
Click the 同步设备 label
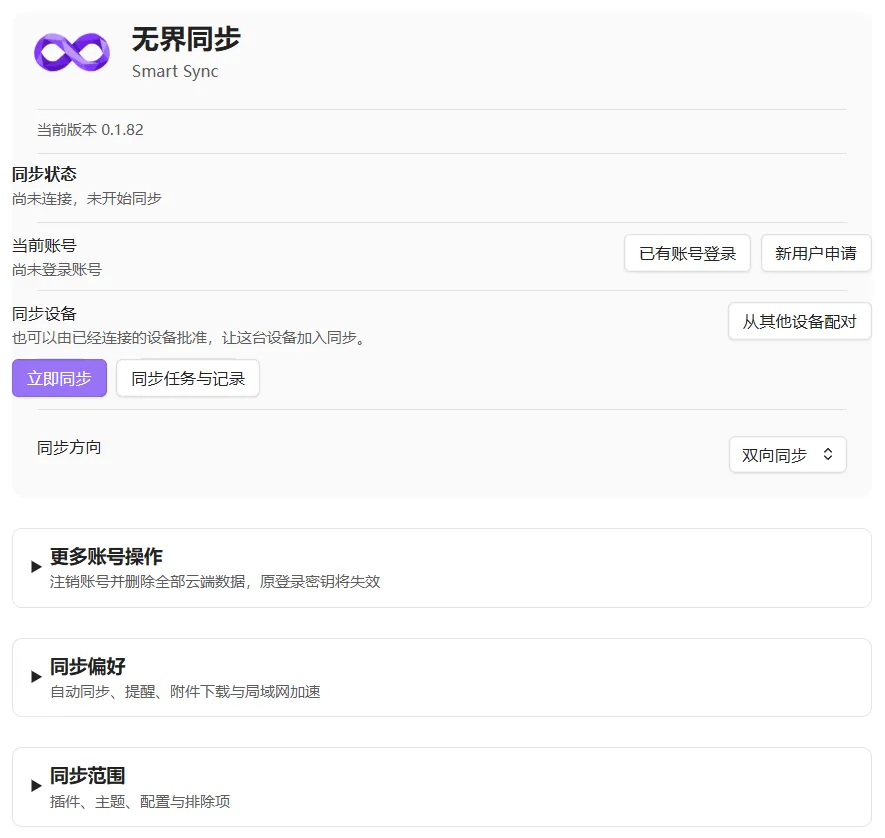point(45,314)
